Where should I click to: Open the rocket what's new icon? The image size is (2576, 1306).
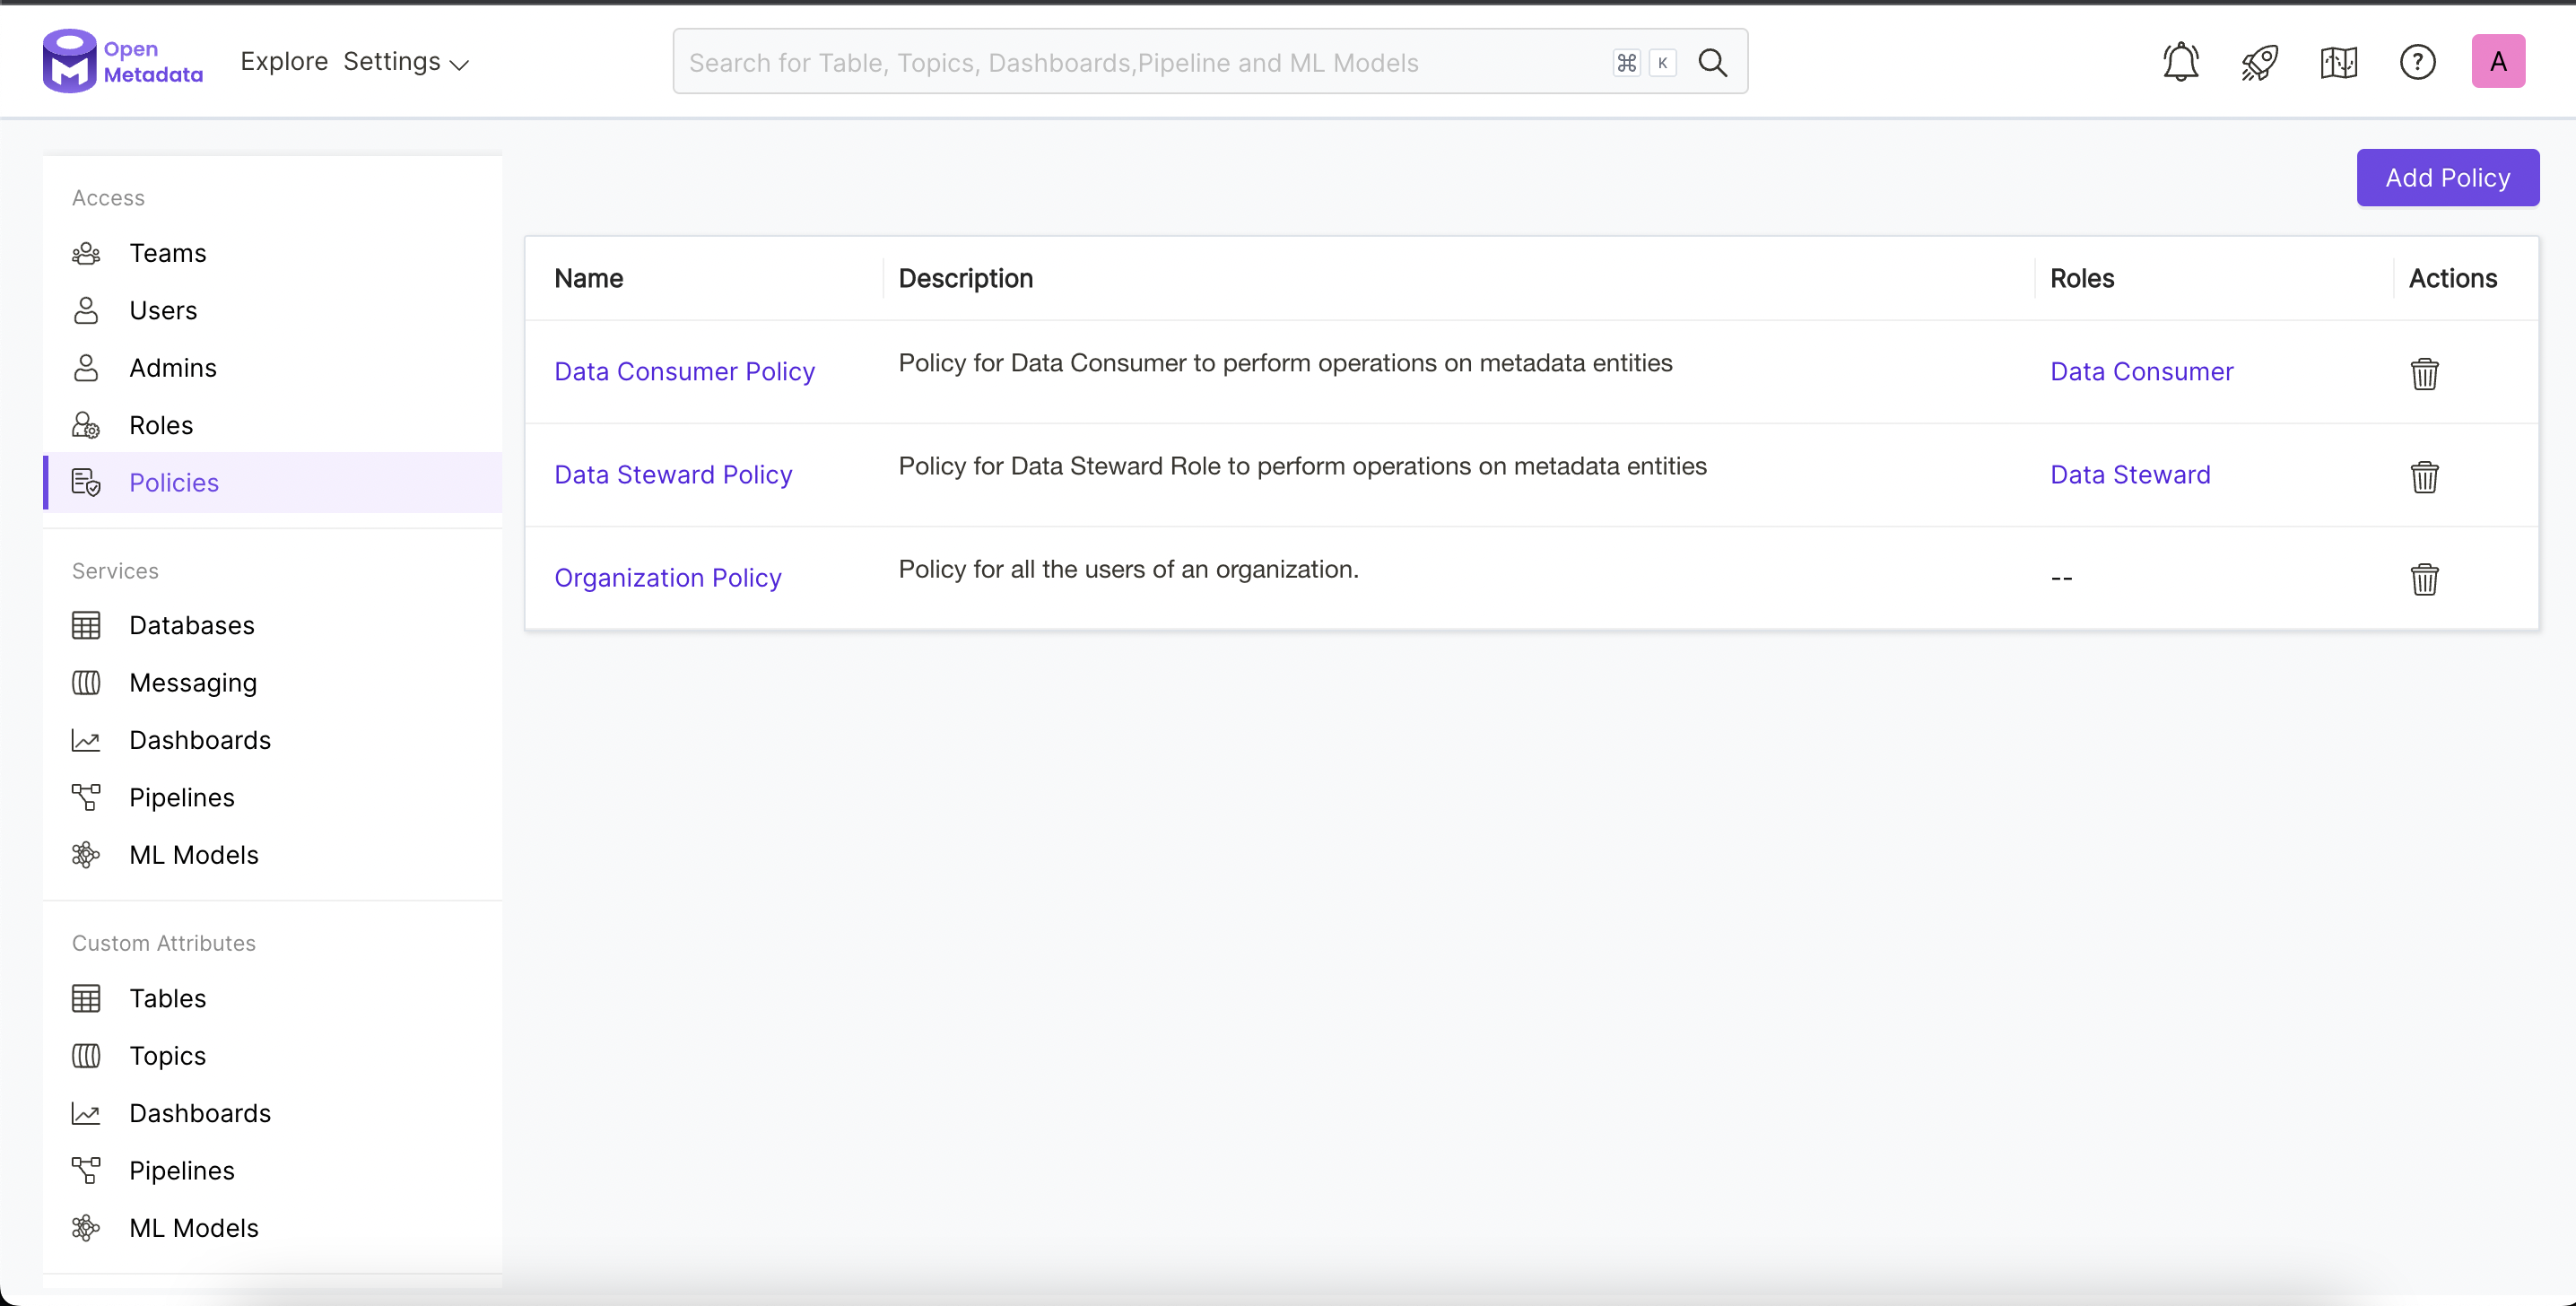pyautogui.click(x=2259, y=62)
